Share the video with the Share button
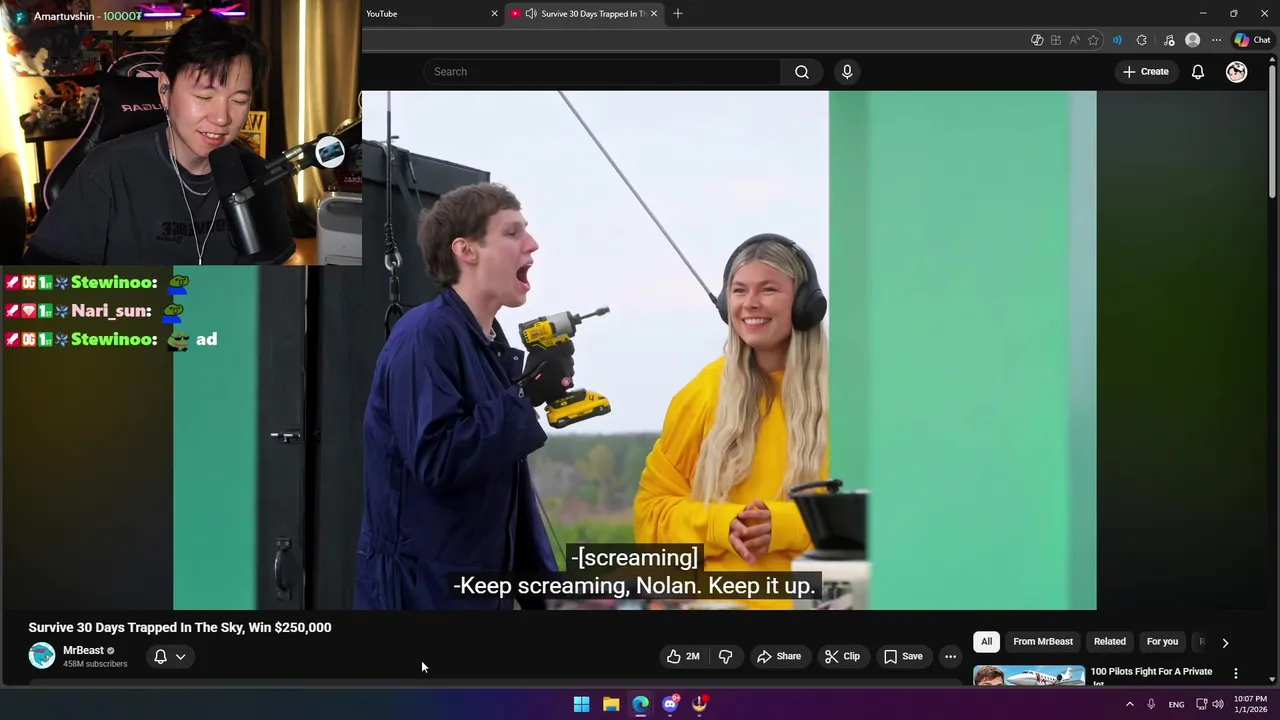Screen dimensions: 1280x720 point(779,656)
